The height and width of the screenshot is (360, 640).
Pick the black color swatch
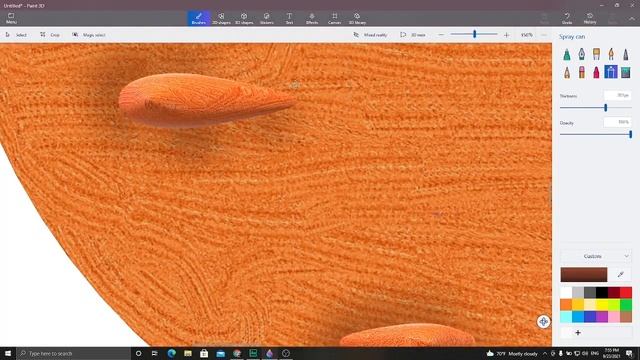[602, 292]
